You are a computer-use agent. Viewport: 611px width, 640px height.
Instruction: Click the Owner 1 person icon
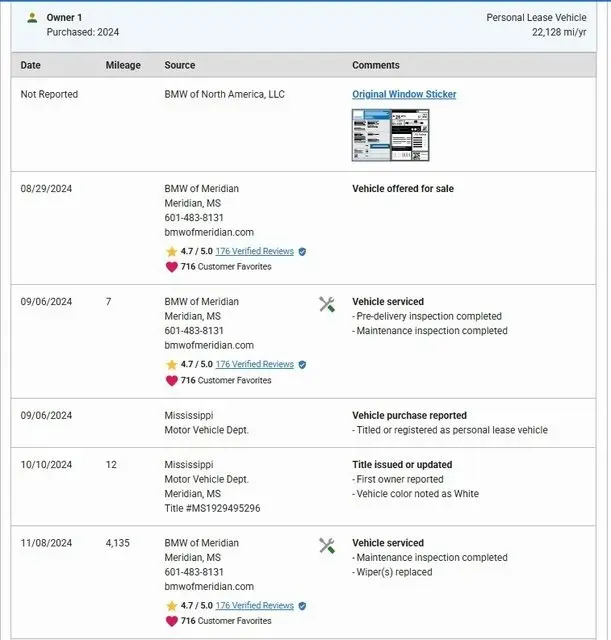click(x=32, y=18)
